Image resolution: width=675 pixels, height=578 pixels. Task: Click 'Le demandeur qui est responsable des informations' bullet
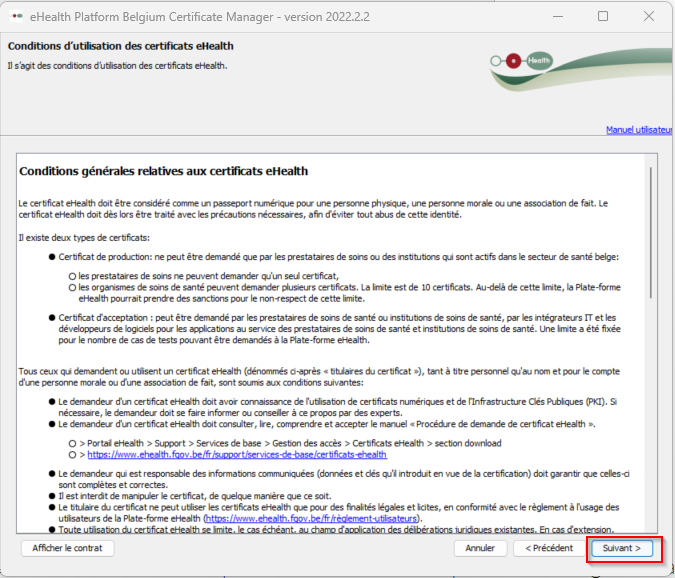(344, 479)
